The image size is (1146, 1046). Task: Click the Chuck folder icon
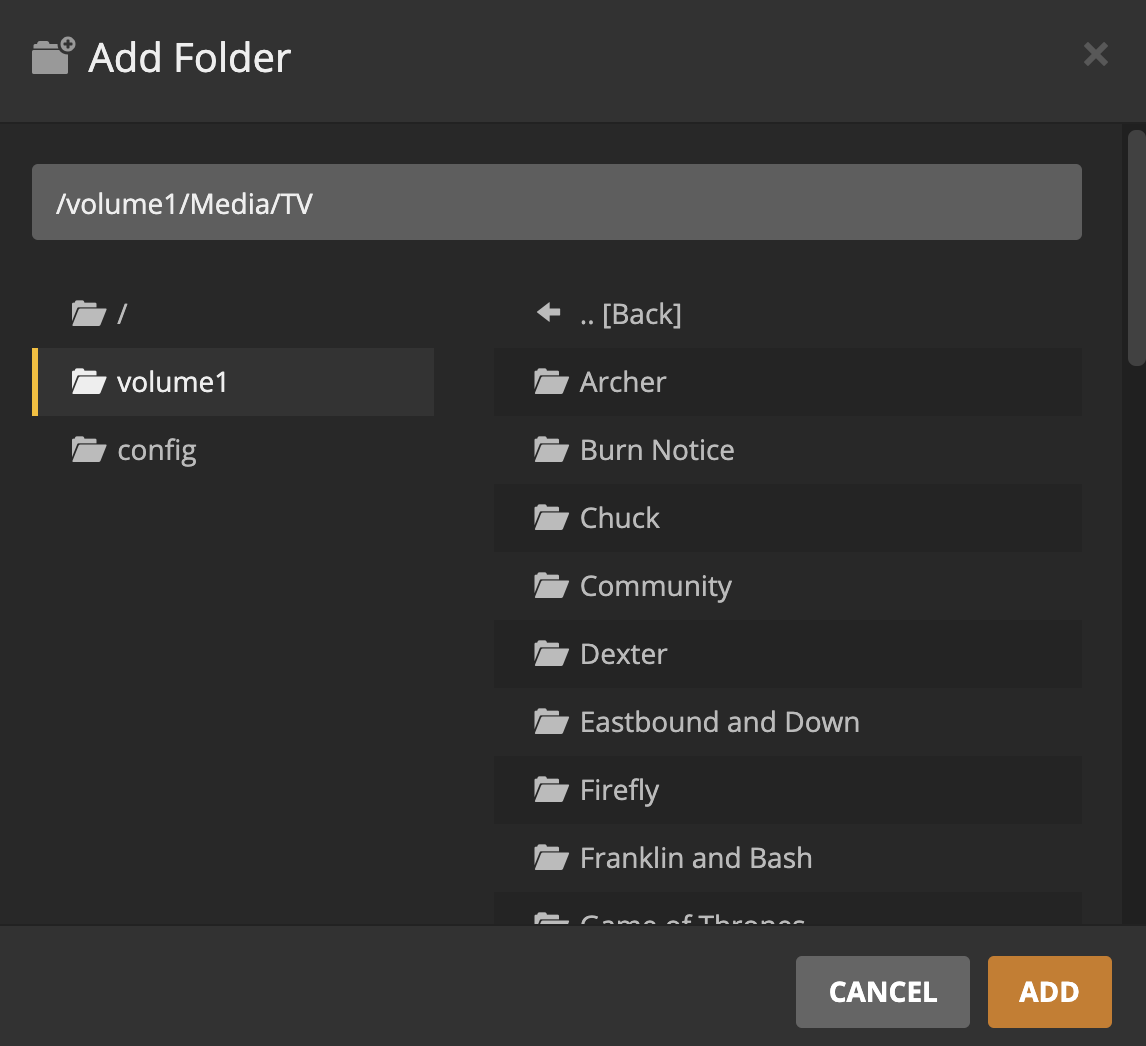551,518
